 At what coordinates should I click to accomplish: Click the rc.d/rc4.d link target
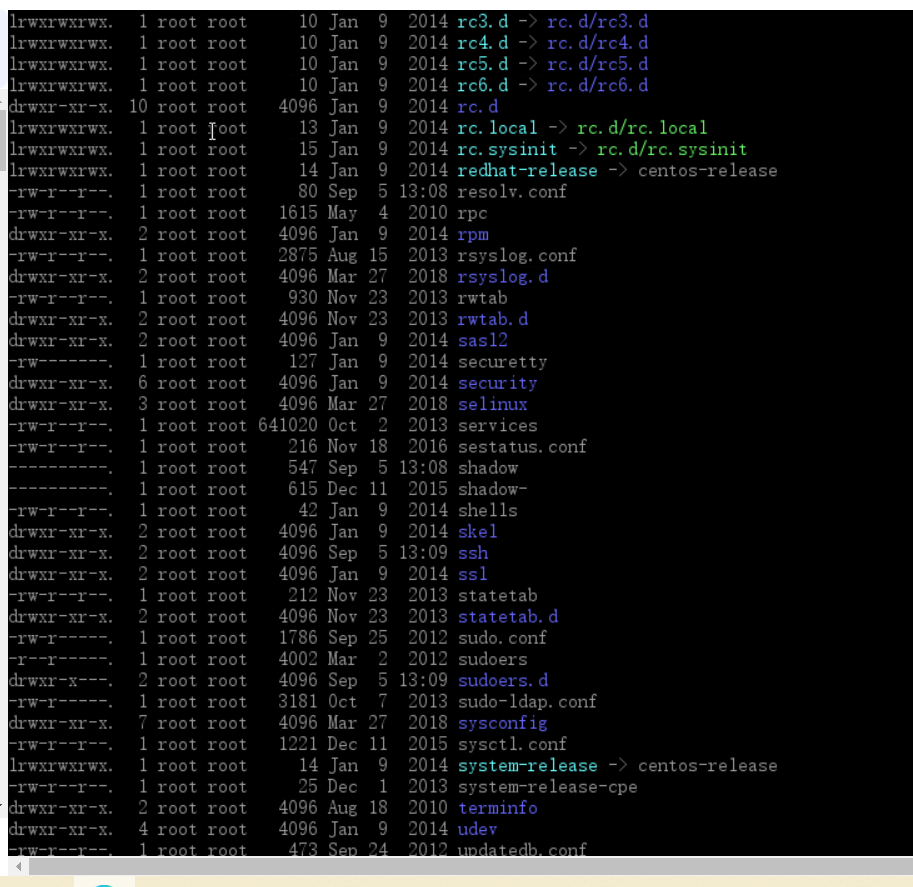(597, 43)
